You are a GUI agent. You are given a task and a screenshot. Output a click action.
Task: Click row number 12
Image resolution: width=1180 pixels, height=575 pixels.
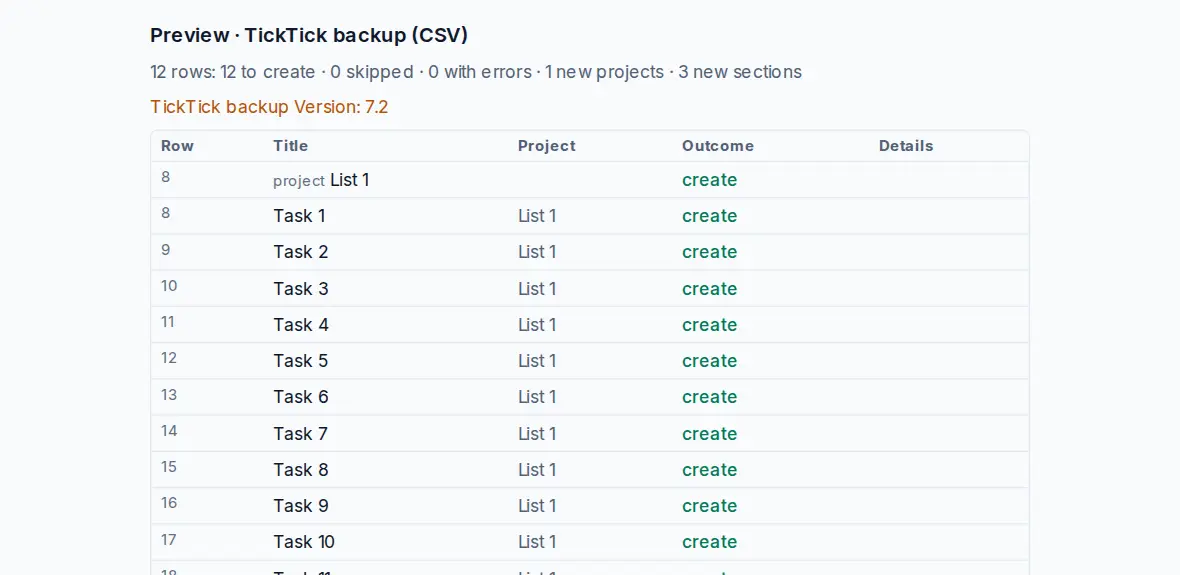(x=169, y=358)
